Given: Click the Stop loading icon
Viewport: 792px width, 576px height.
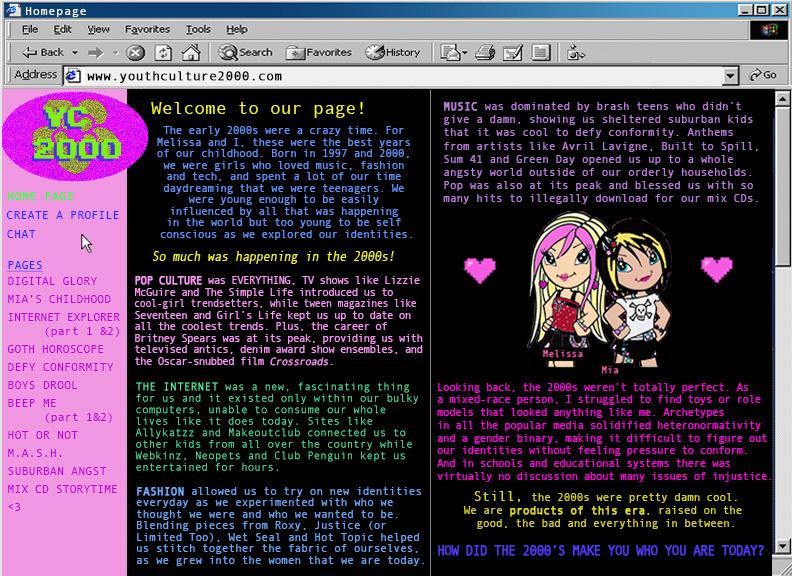Looking at the screenshot, I should point(135,53).
